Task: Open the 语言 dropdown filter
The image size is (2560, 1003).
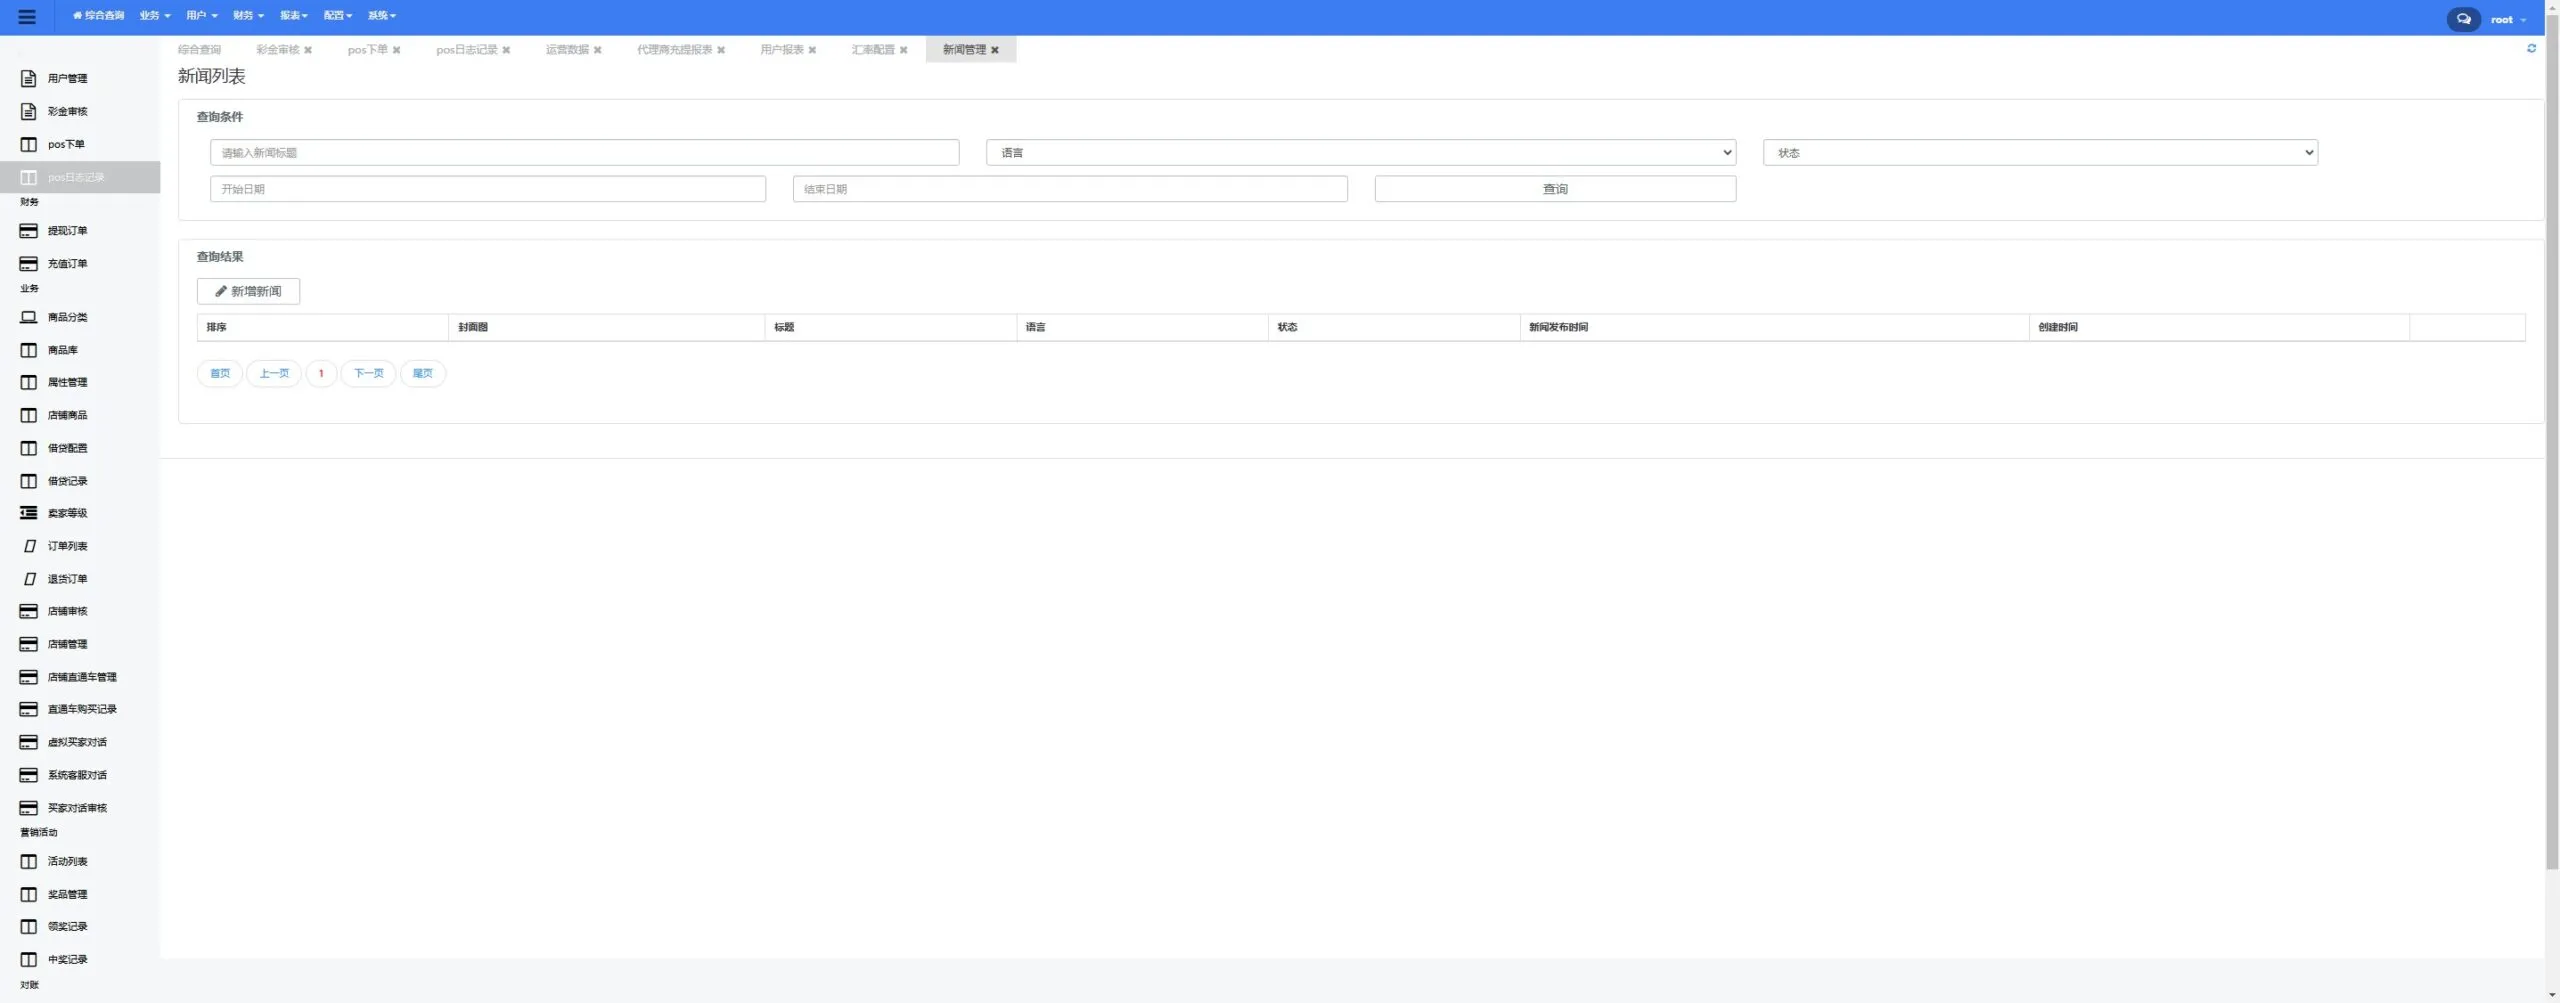Action: coord(1361,152)
